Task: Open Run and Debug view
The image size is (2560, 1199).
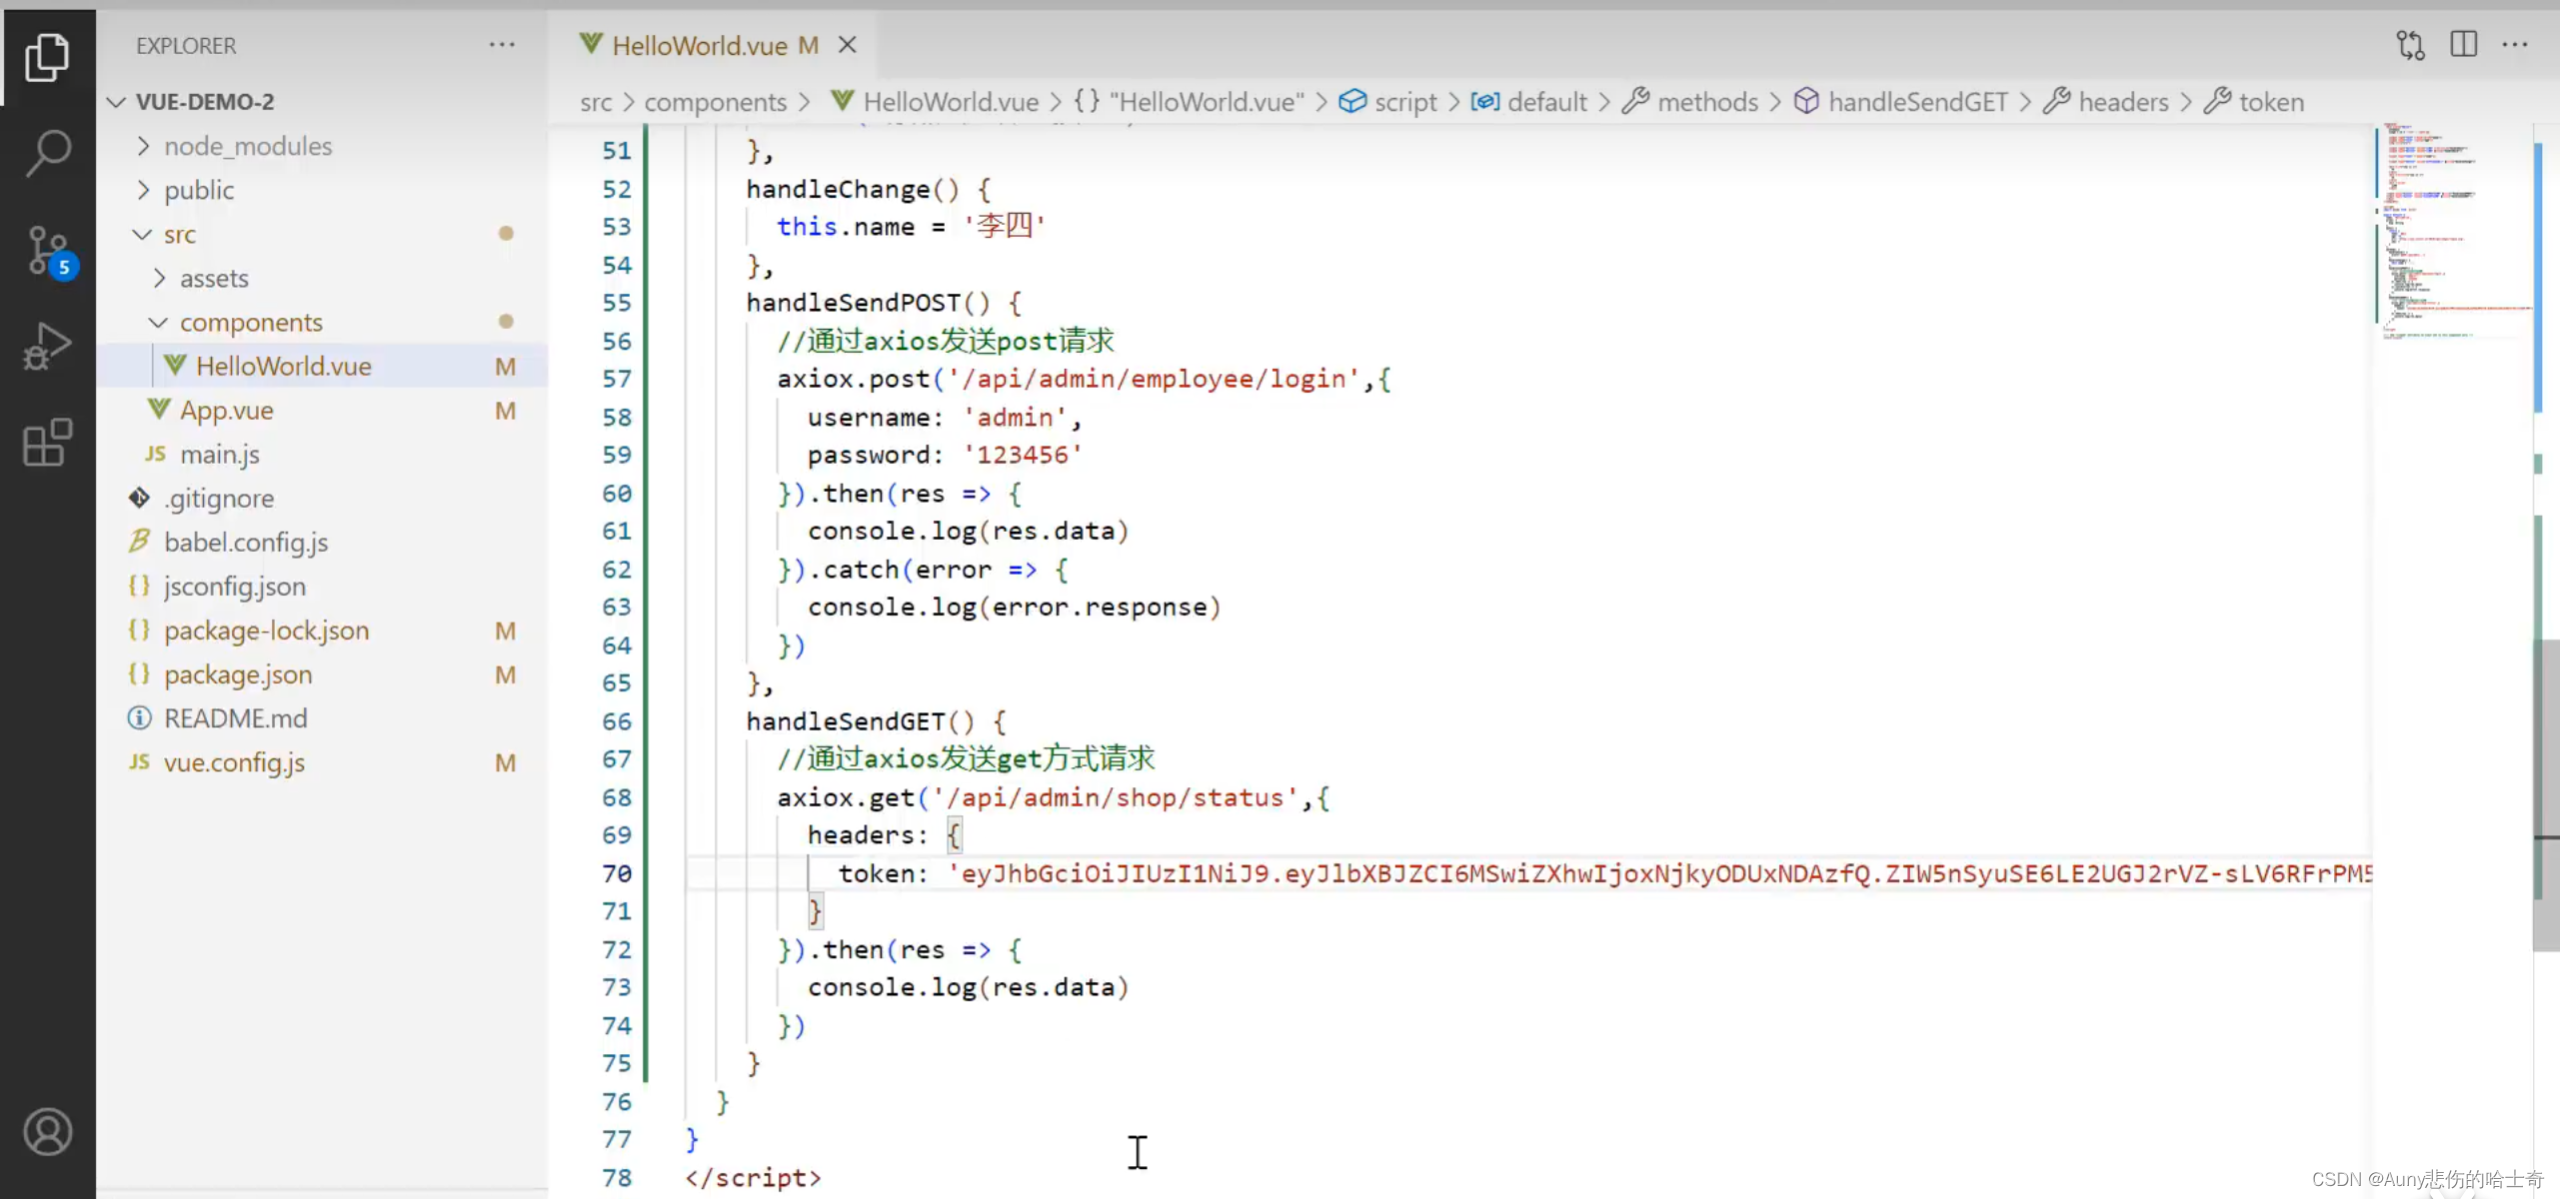Action: pos(47,346)
